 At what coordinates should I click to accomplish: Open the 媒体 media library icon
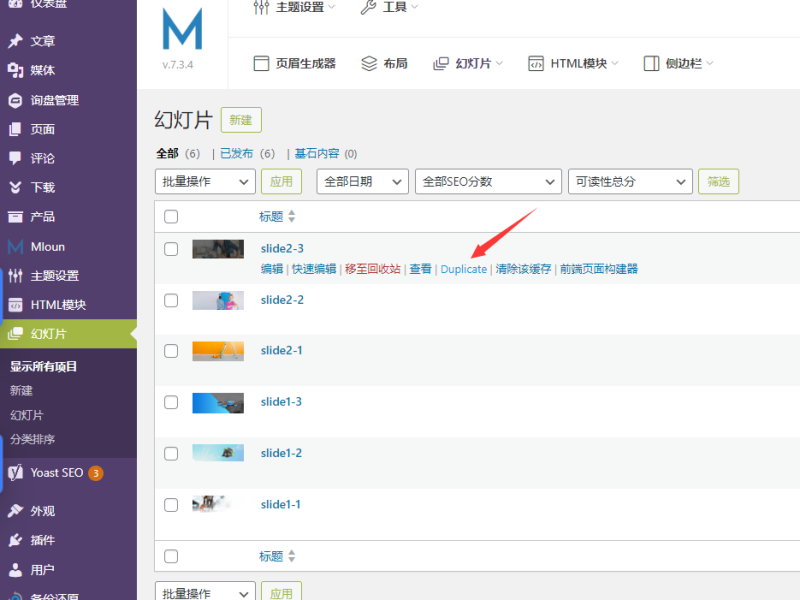15,70
